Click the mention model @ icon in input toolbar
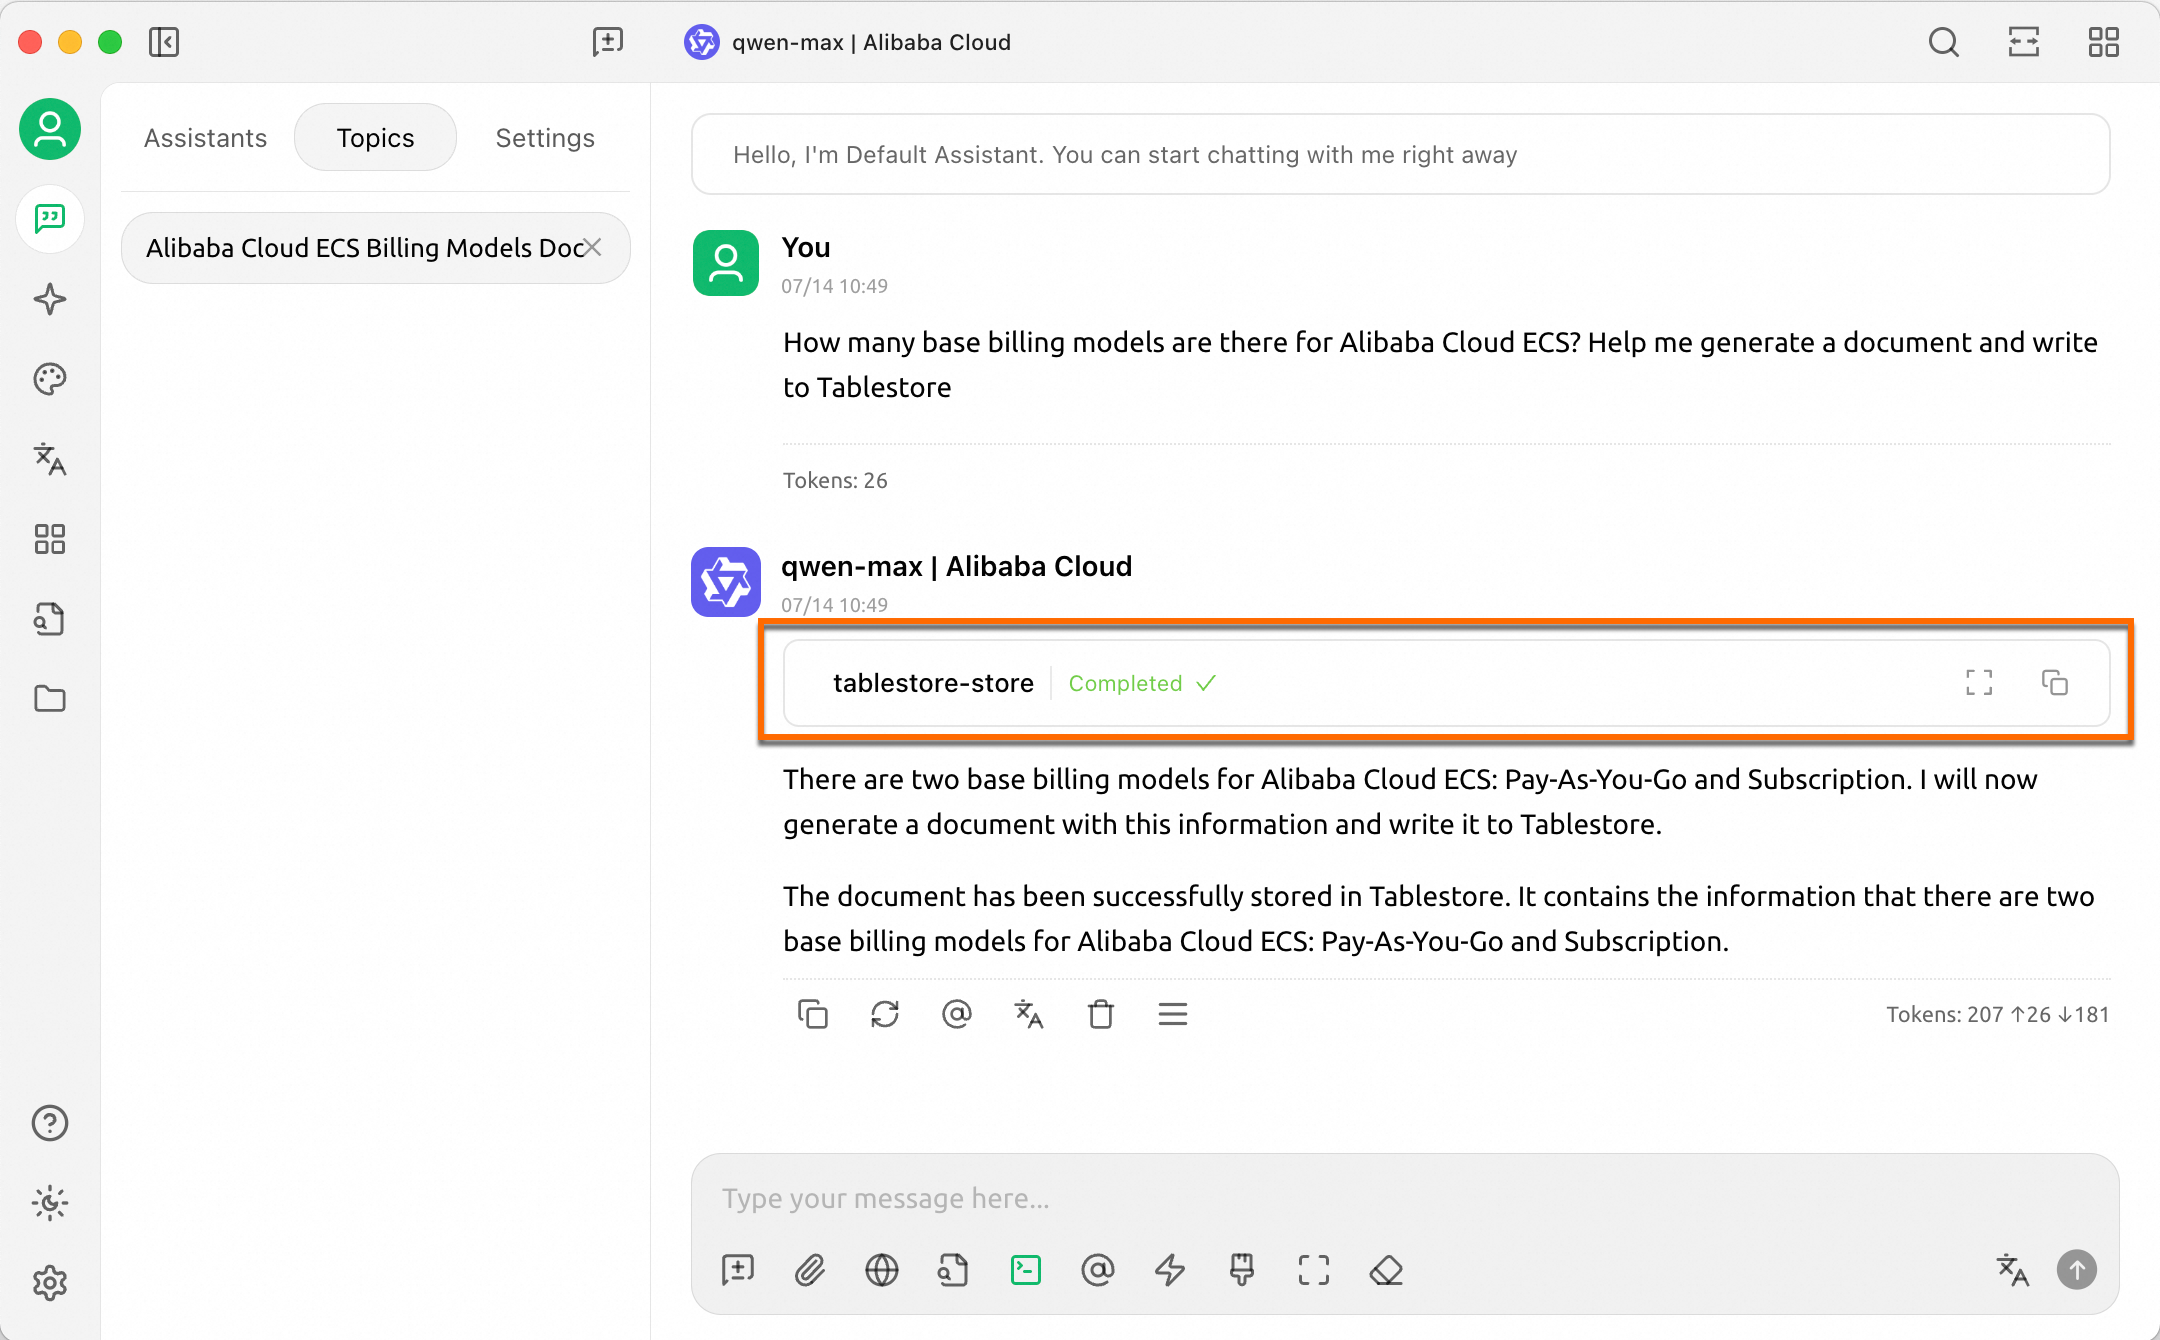Image resolution: width=2160 pixels, height=1340 pixels. [1098, 1270]
